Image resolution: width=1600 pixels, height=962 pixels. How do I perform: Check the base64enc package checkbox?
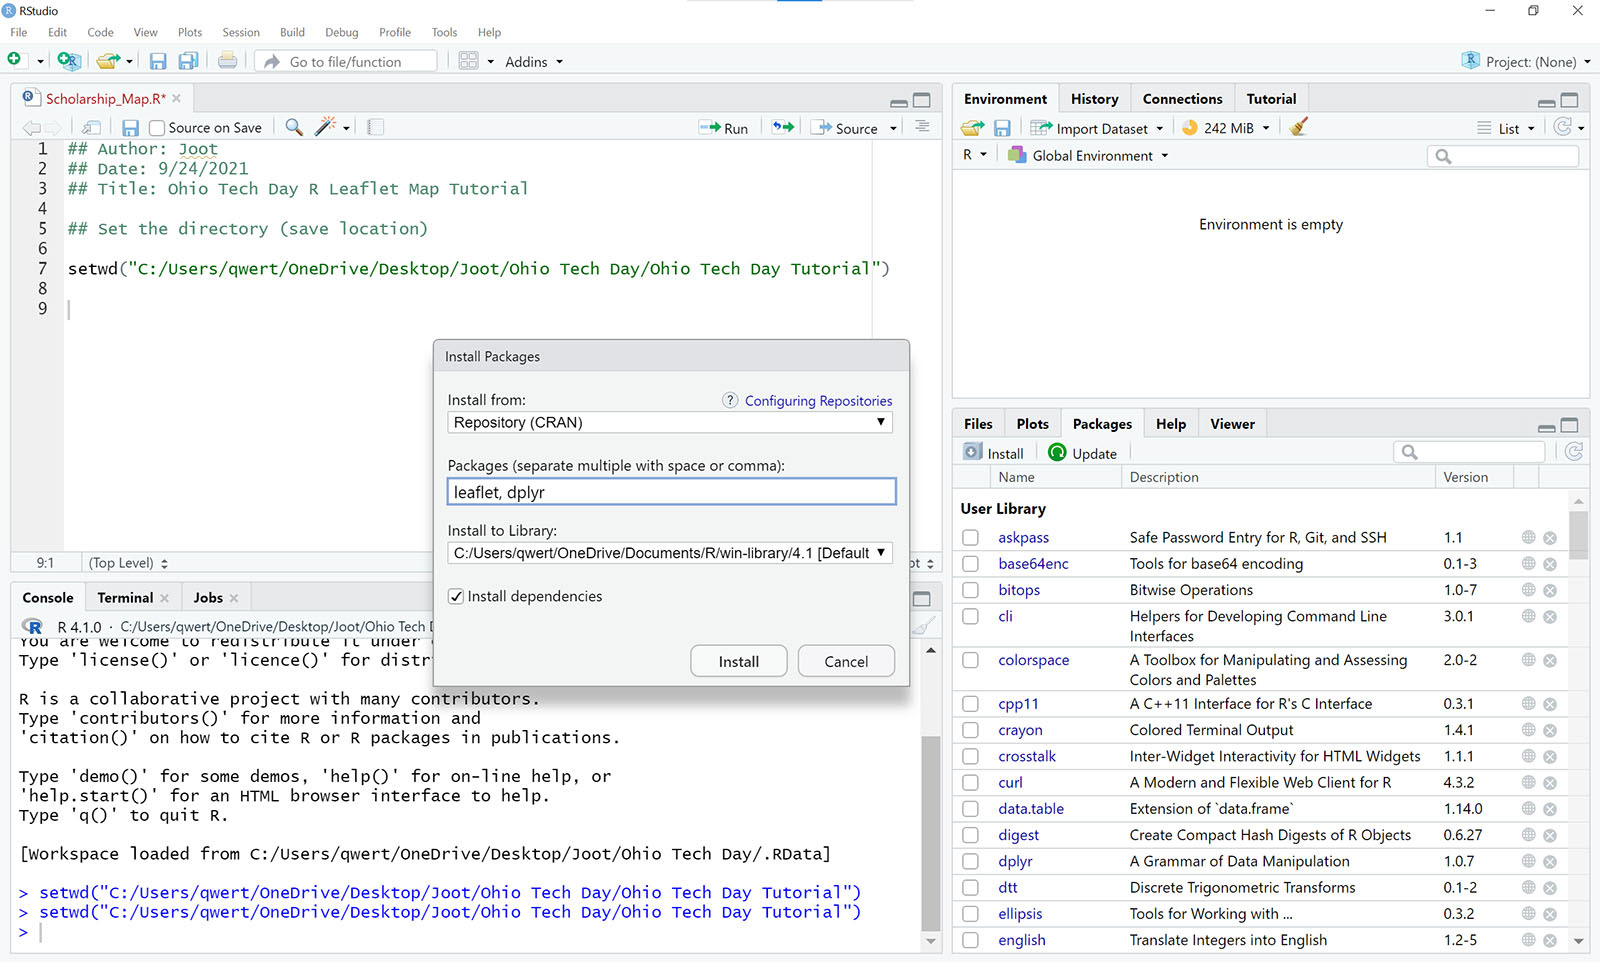point(970,564)
